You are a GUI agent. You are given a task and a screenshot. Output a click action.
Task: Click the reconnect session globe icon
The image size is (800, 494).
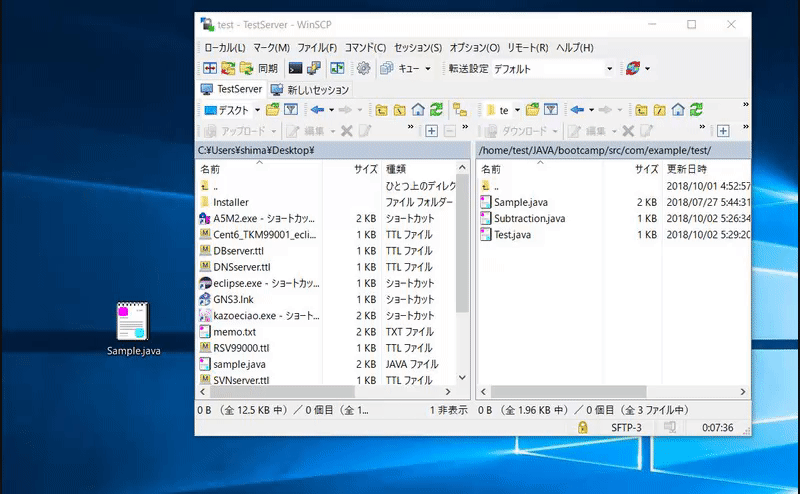[x=633, y=68]
